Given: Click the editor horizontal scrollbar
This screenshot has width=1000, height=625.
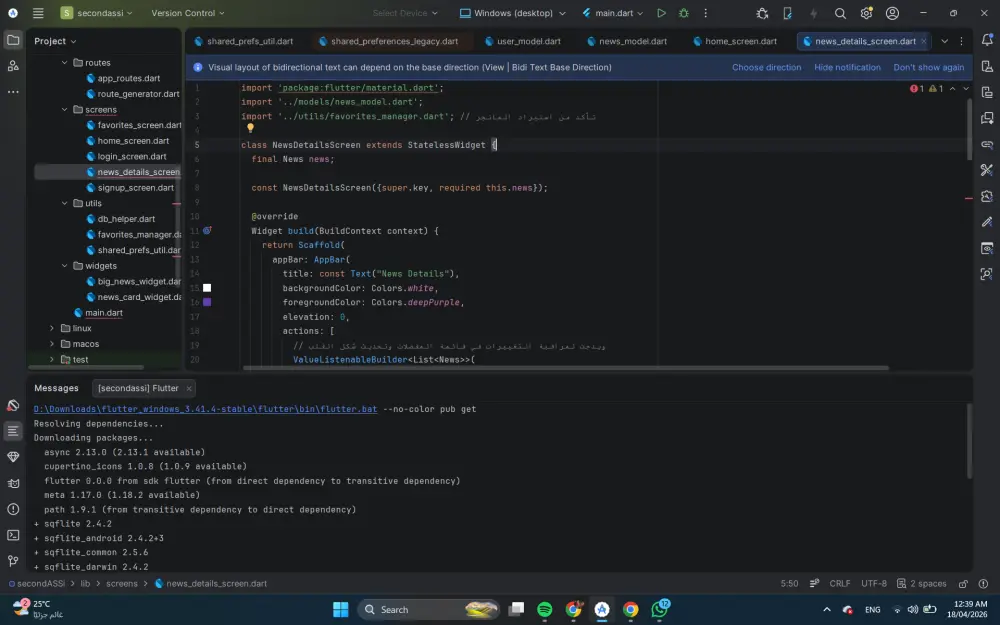Looking at the screenshot, I should 565,368.
